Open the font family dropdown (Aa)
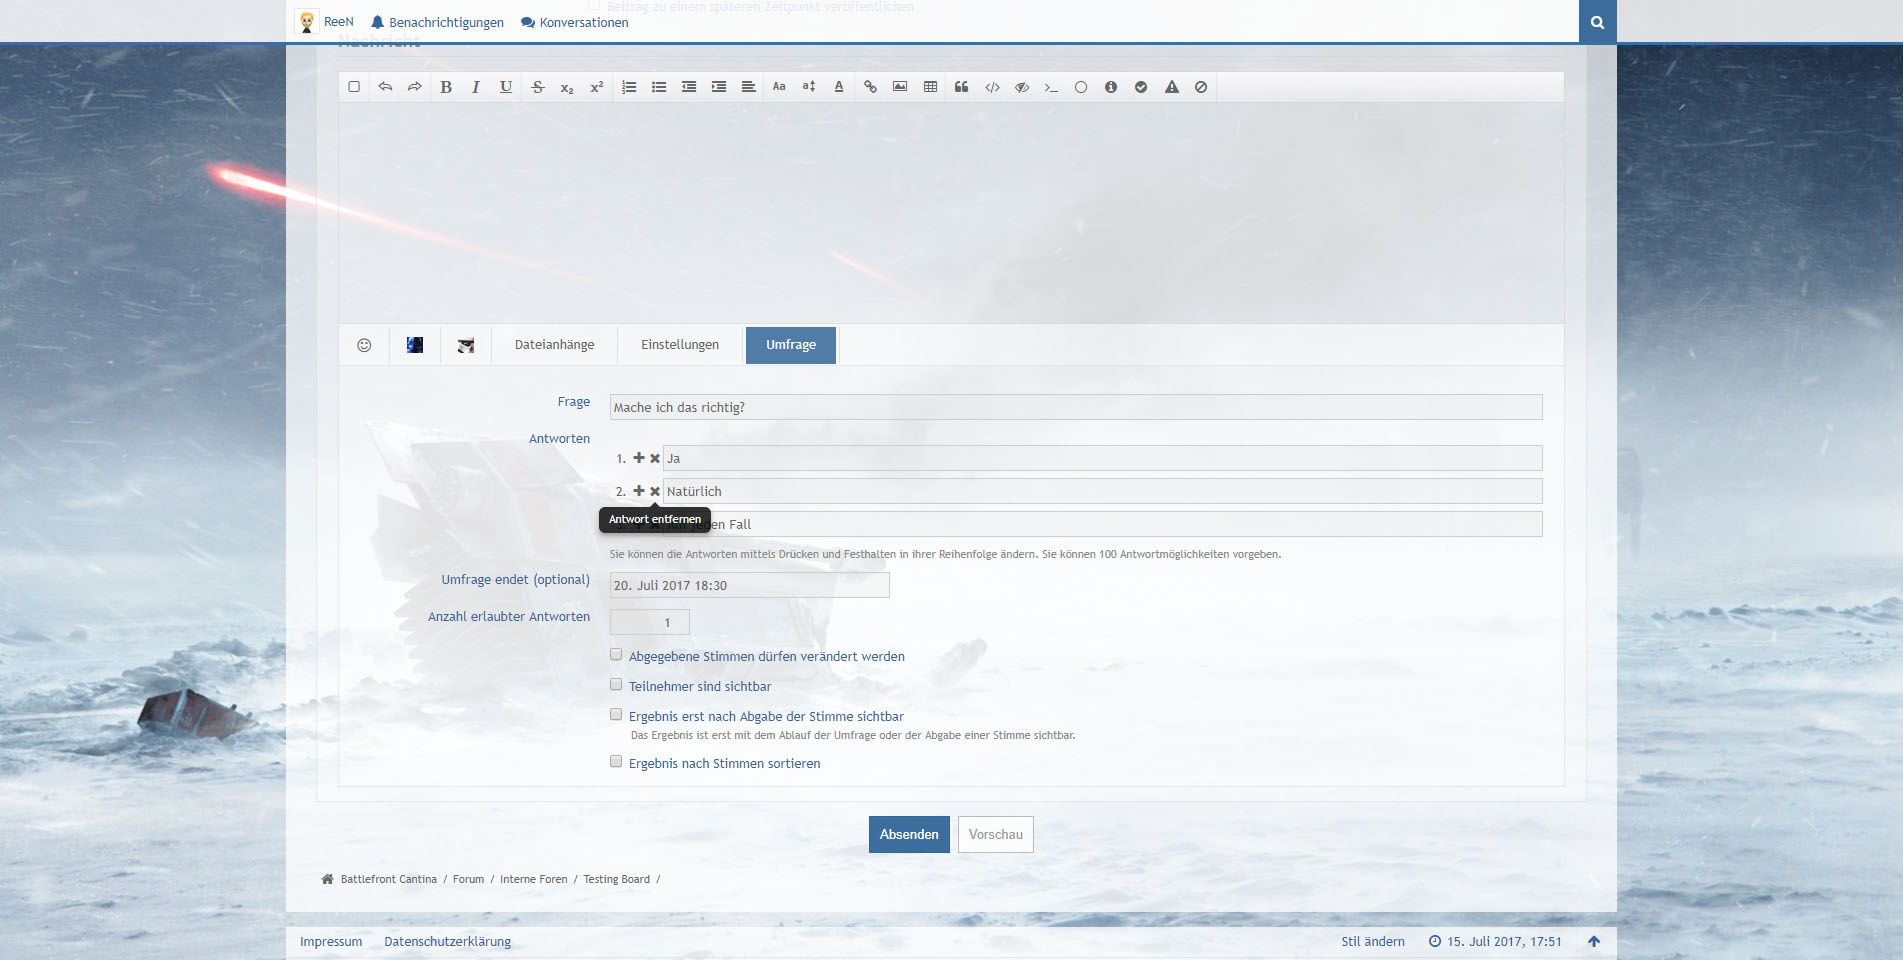 click(x=779, y=87)
